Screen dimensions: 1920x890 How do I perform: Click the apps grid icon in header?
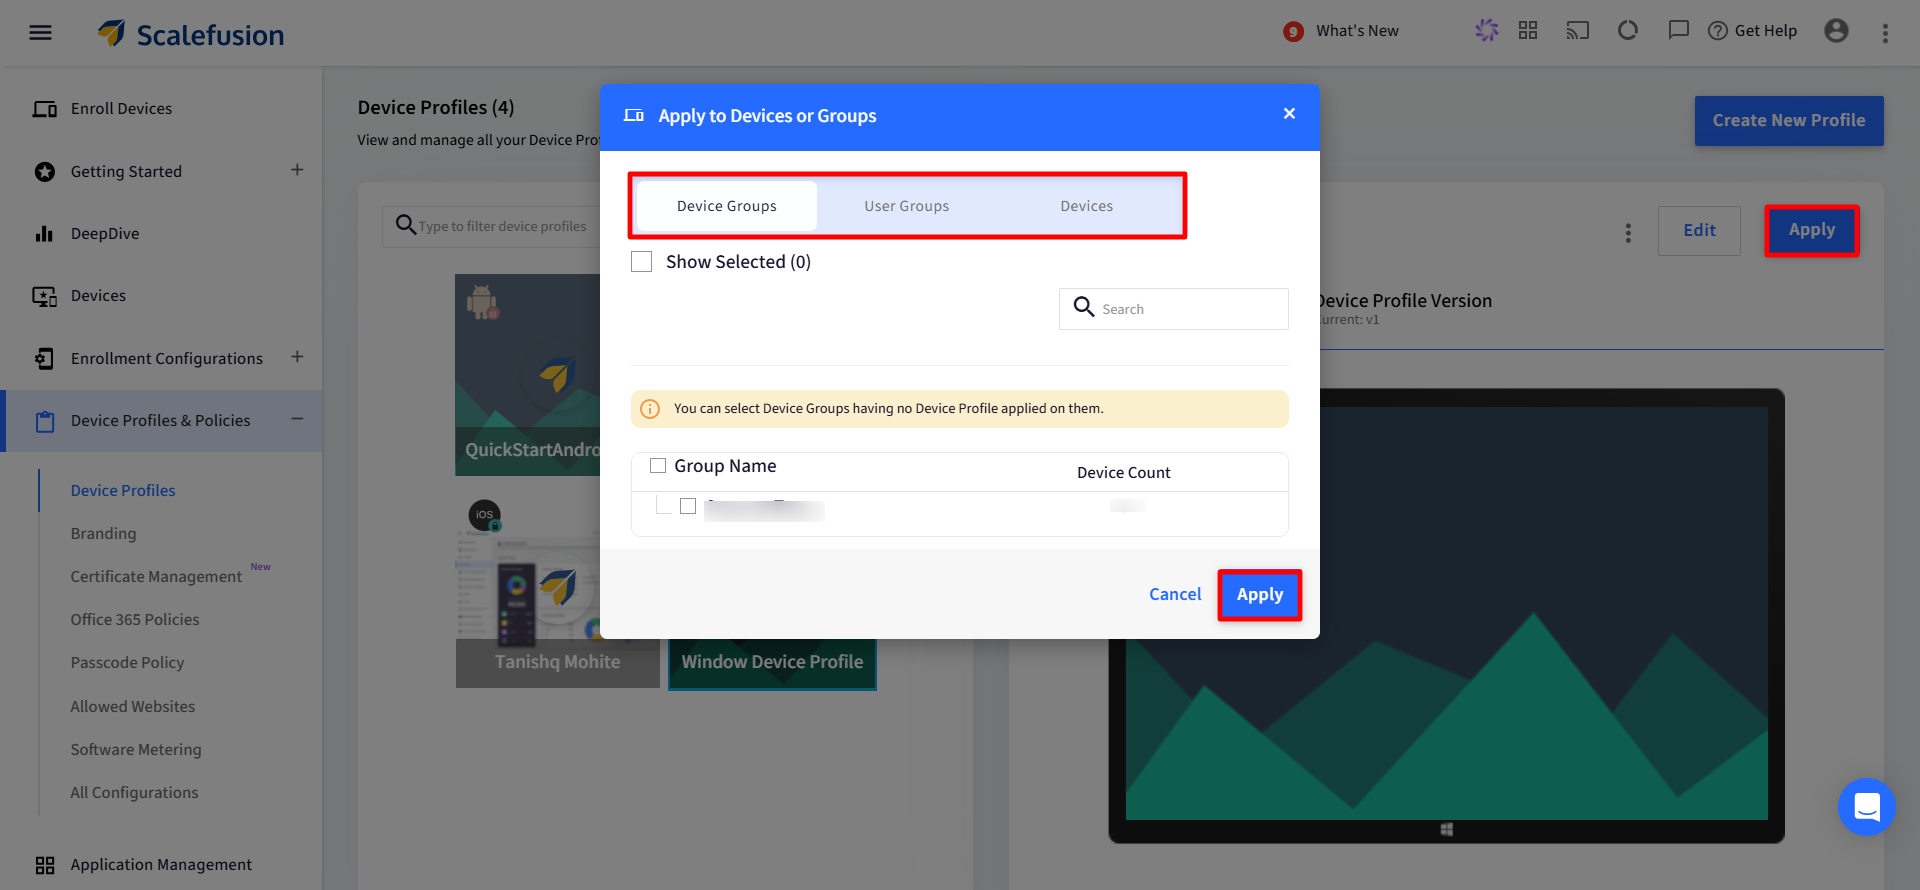[x=1527, y=31]
